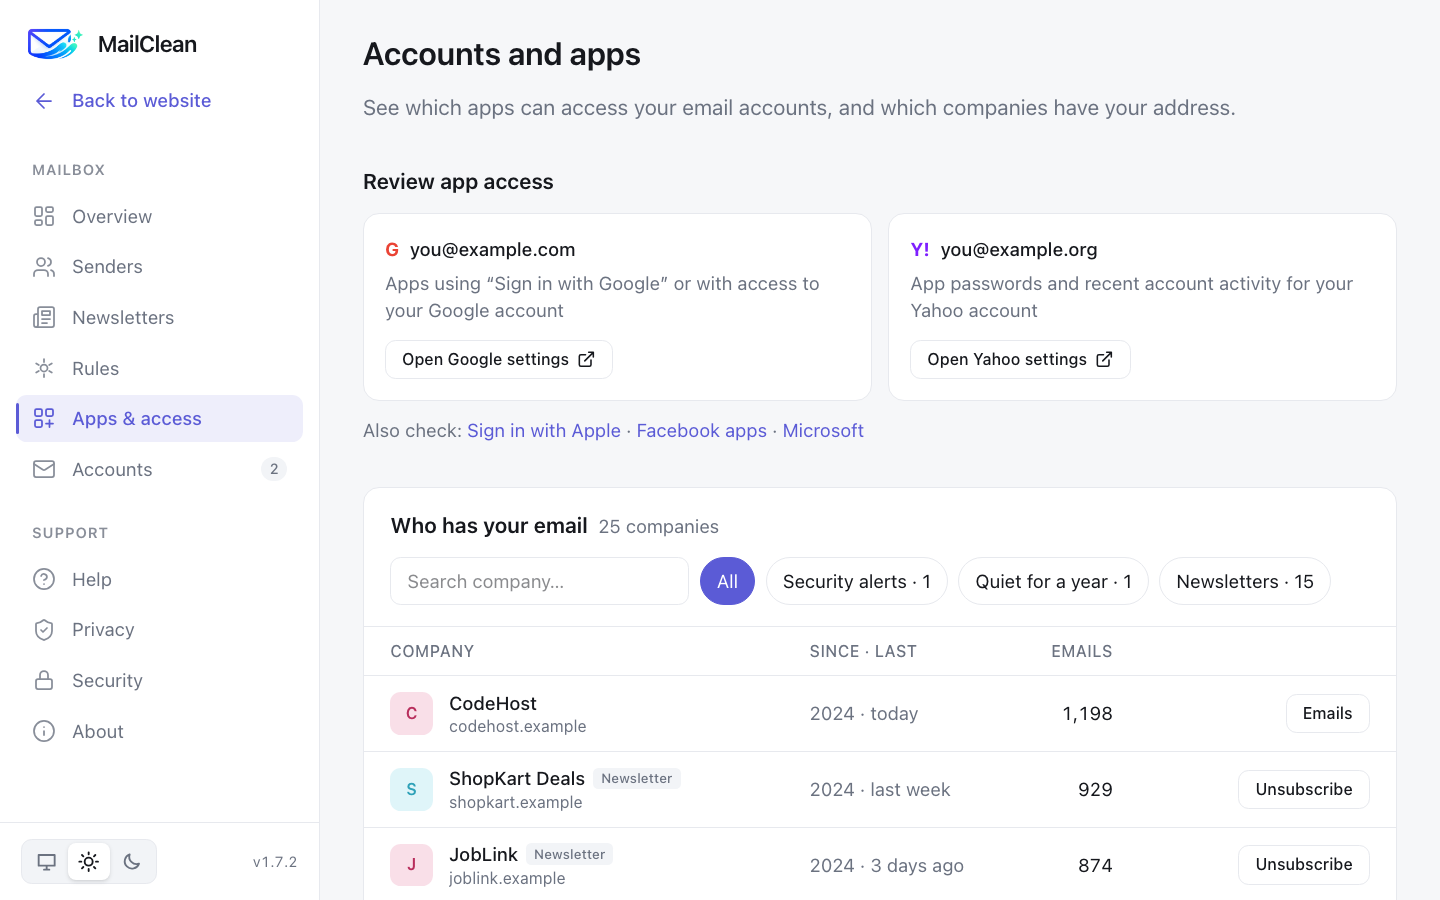Click the ShopKart Deals avatar letter S
The width and height of the screenshot is (1440, 900).
411,790
